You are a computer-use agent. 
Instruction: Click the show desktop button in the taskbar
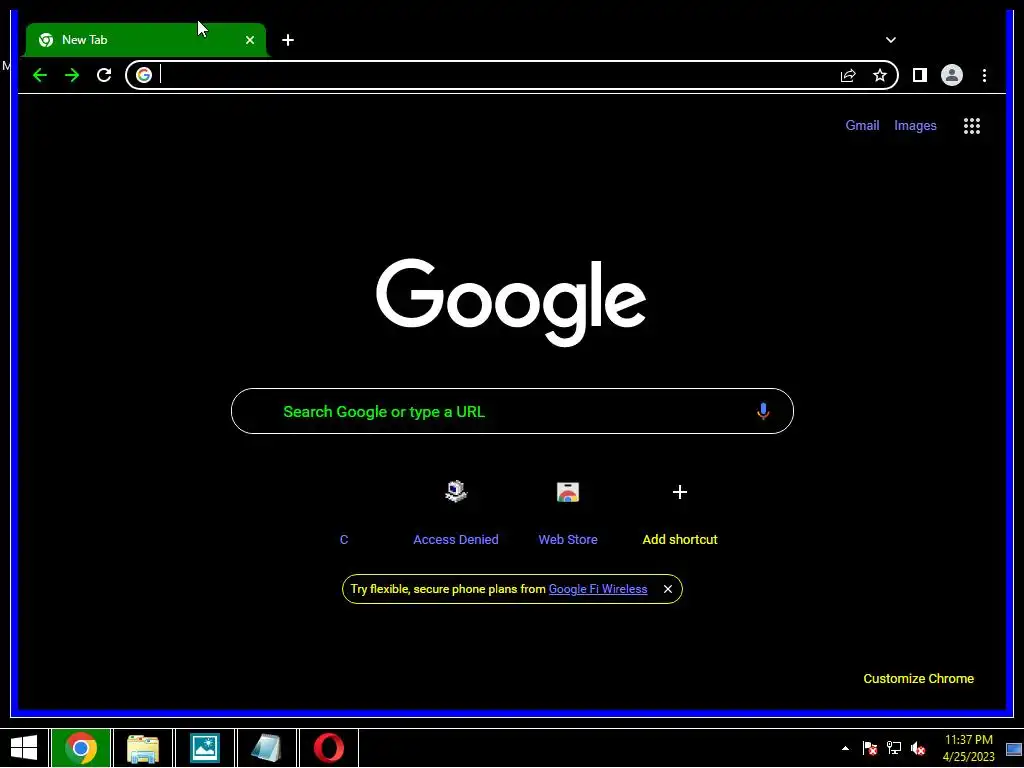[x=1014, y=748]
